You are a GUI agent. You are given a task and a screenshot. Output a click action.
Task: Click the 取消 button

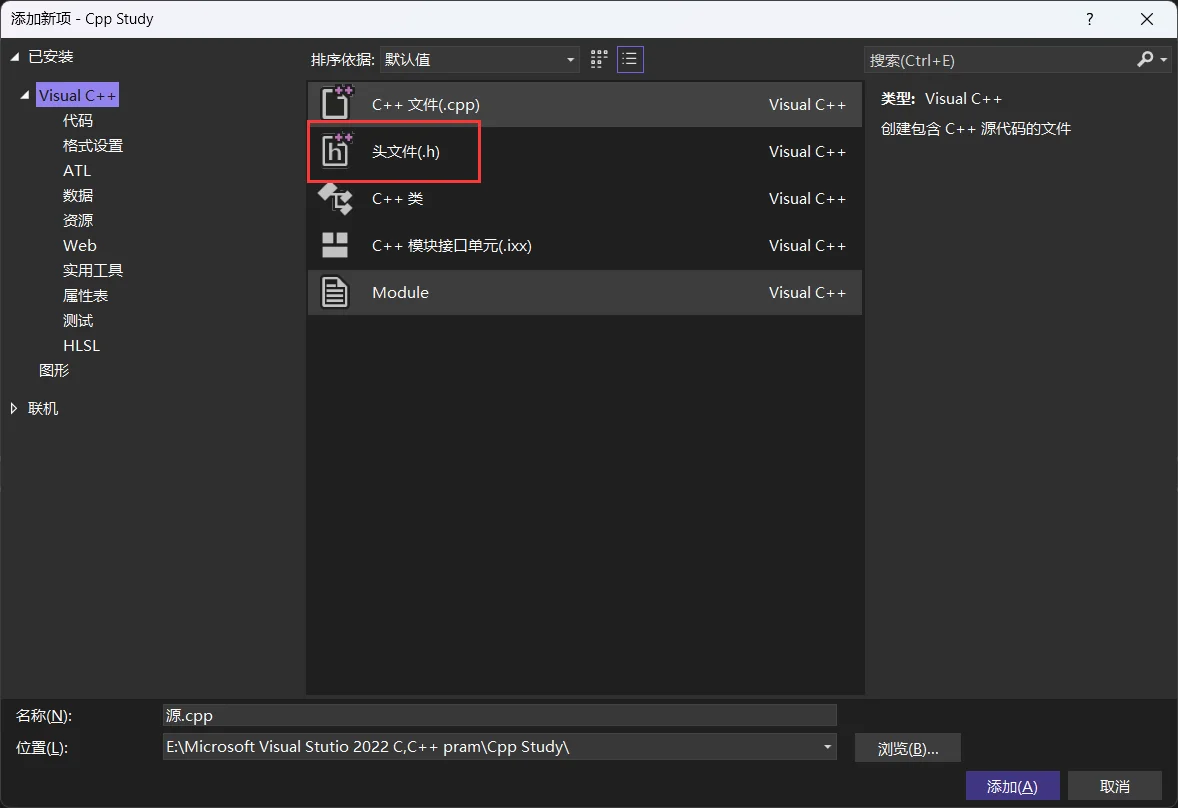pos(1114,785)
